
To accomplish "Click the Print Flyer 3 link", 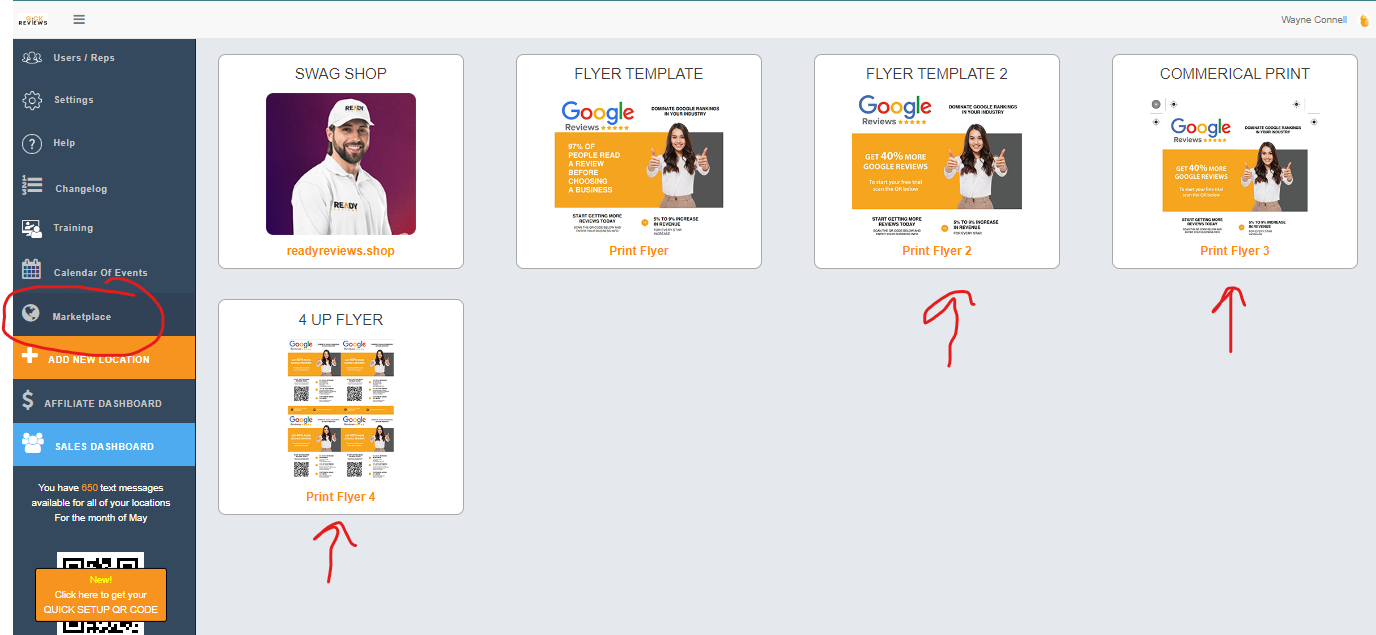I will coord(1234,251).
